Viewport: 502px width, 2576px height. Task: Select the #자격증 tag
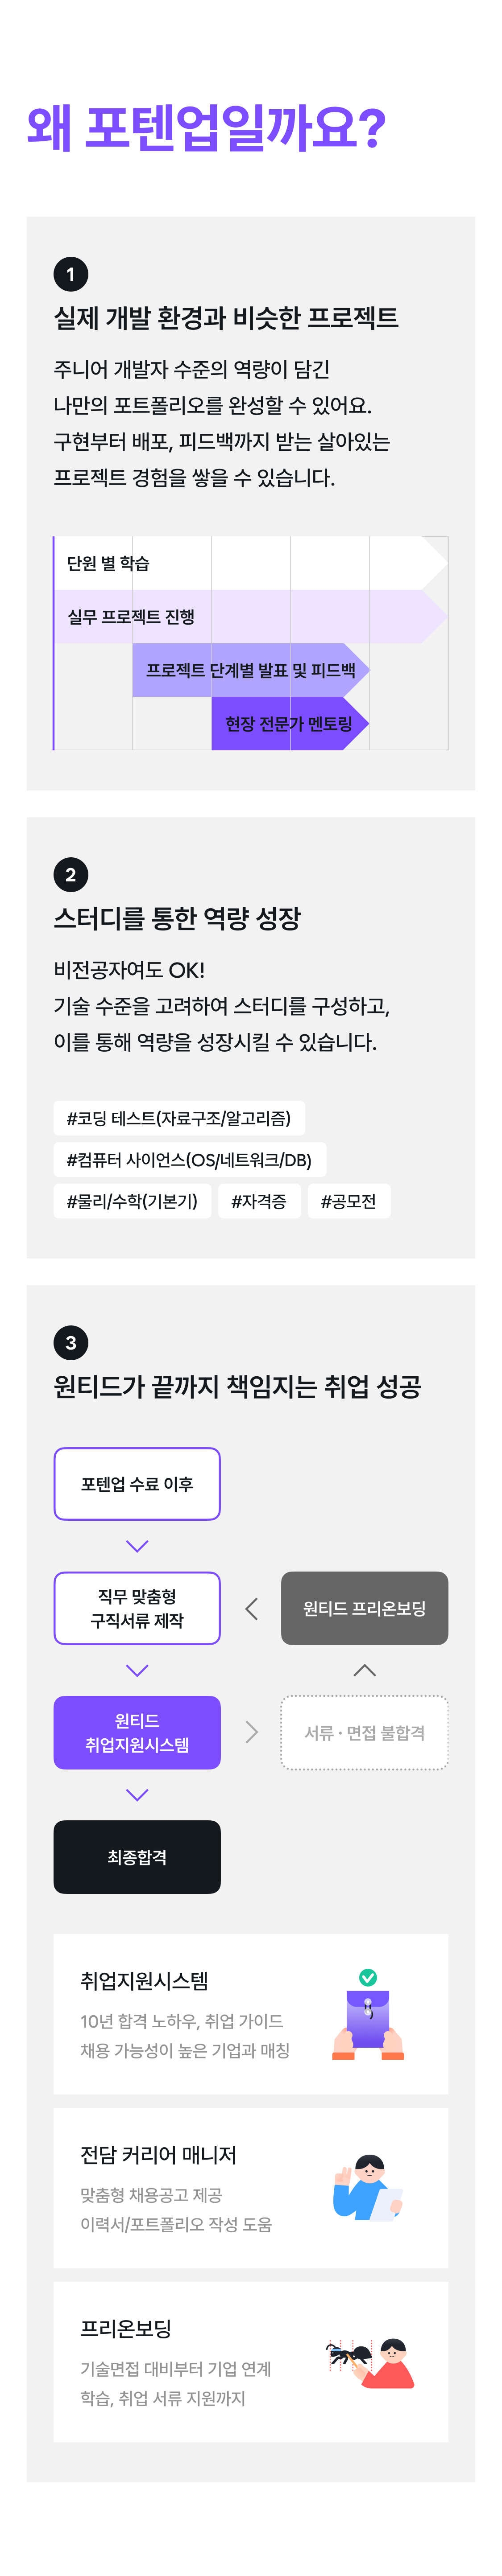259,1201
